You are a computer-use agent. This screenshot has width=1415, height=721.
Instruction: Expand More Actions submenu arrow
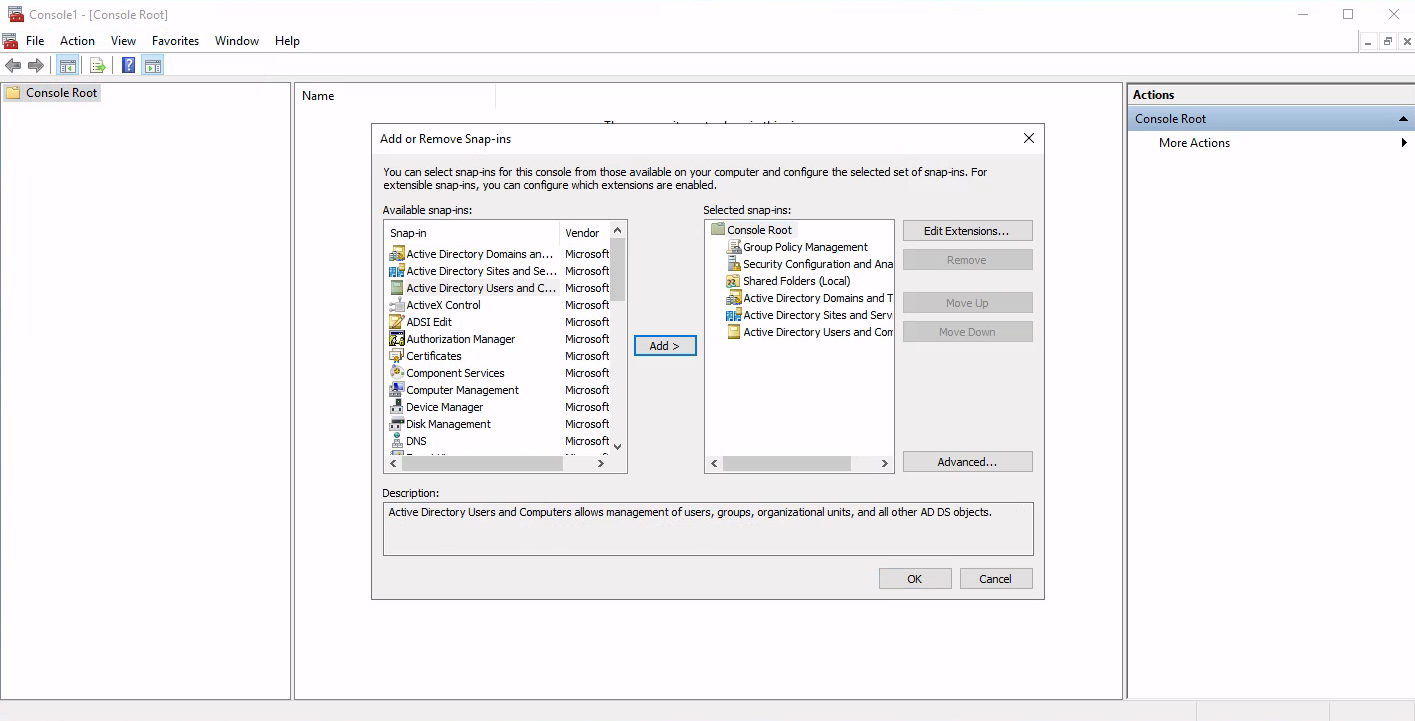1404,143
